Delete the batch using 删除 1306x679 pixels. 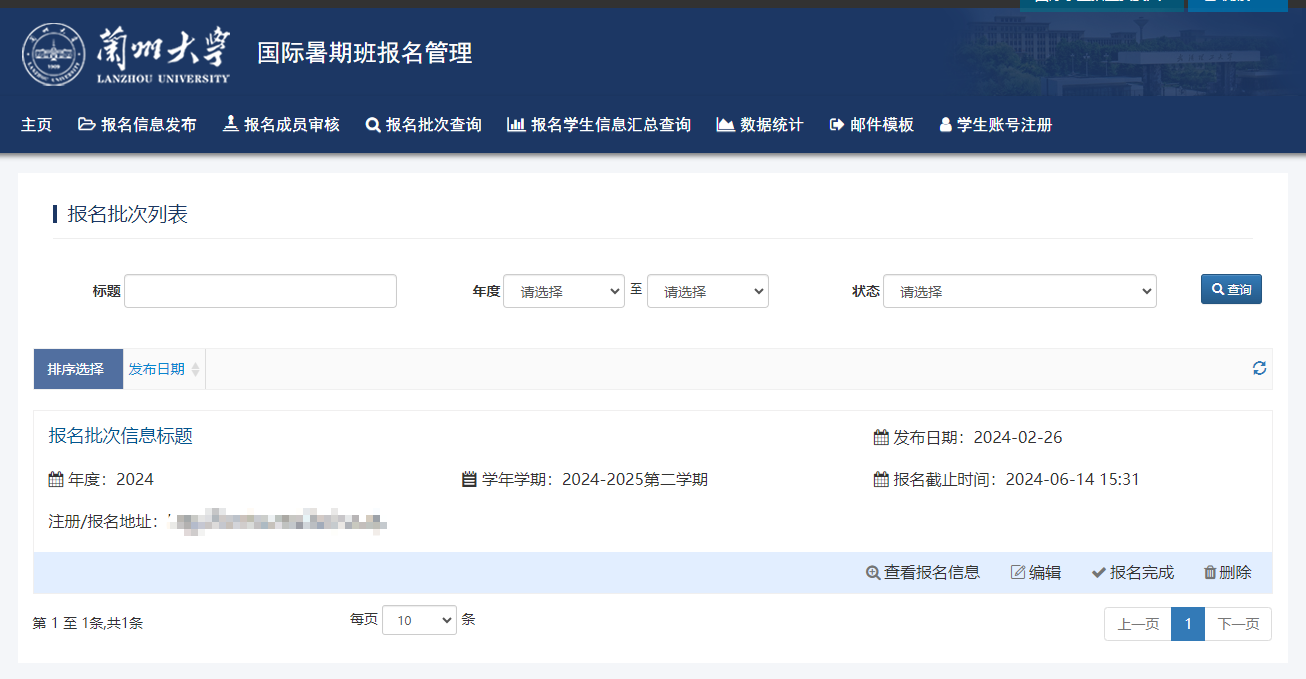coord(1227,573)
